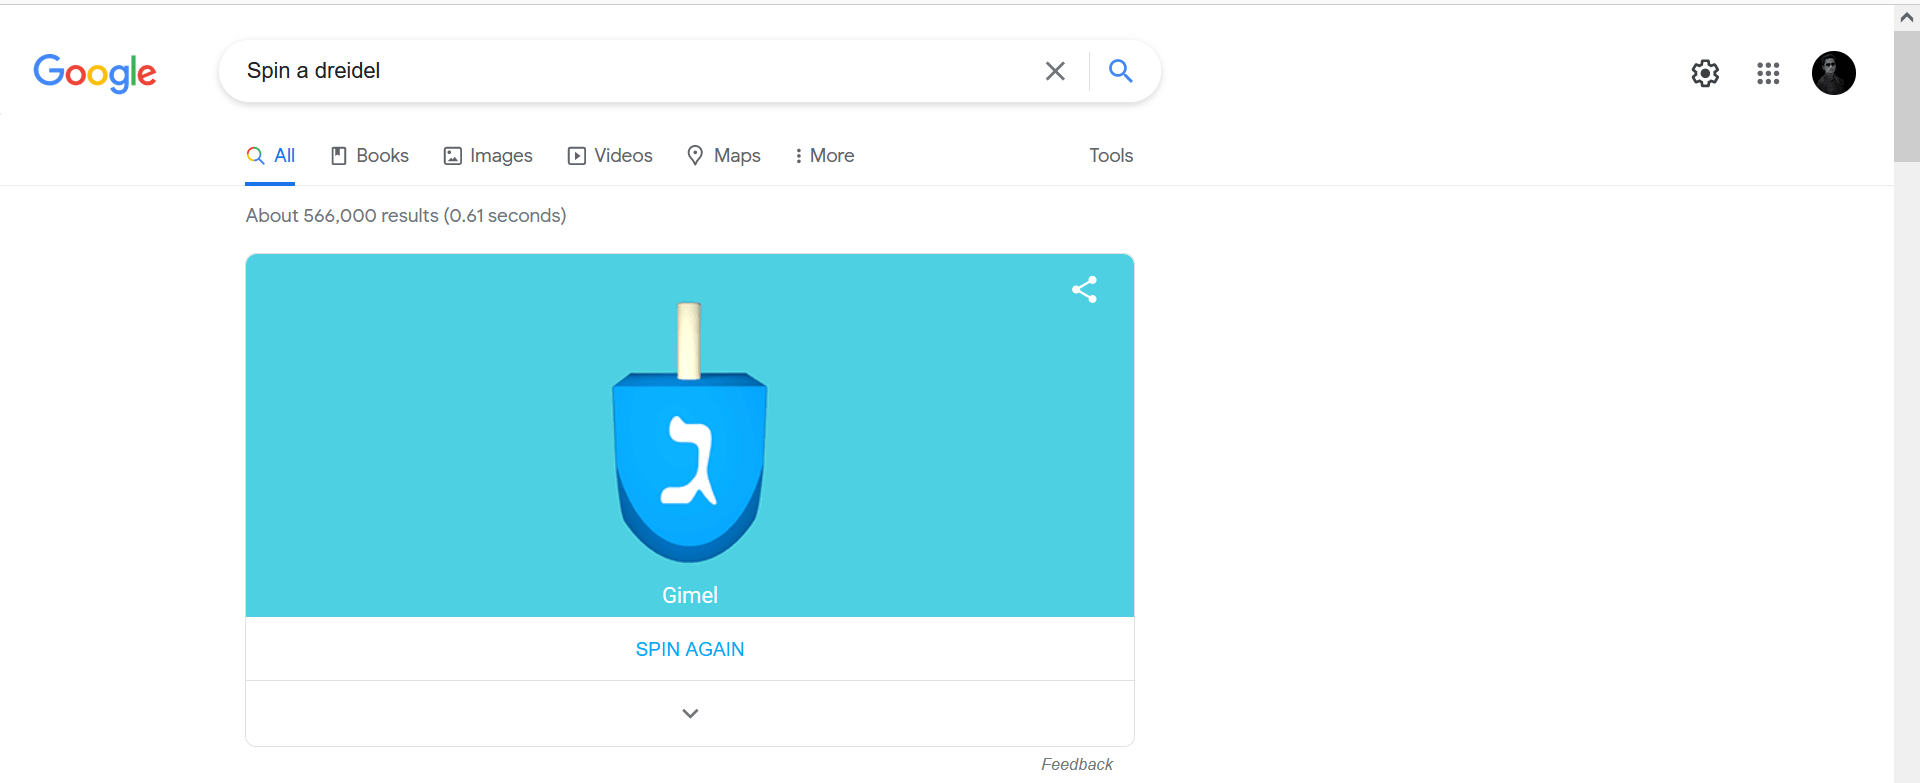Click the vertical scrollbar thumb
The width and height of the screenshot is (1920, 783).
[x=1907, y=97]
